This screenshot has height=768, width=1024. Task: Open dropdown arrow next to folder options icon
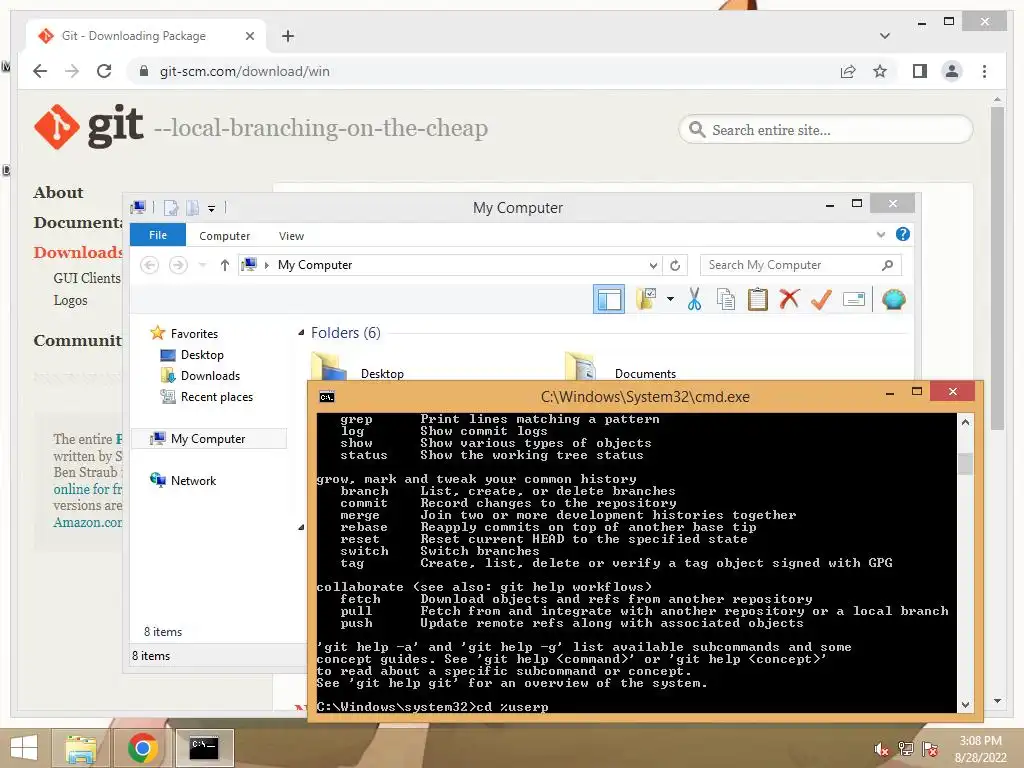[x=670, y=299]
